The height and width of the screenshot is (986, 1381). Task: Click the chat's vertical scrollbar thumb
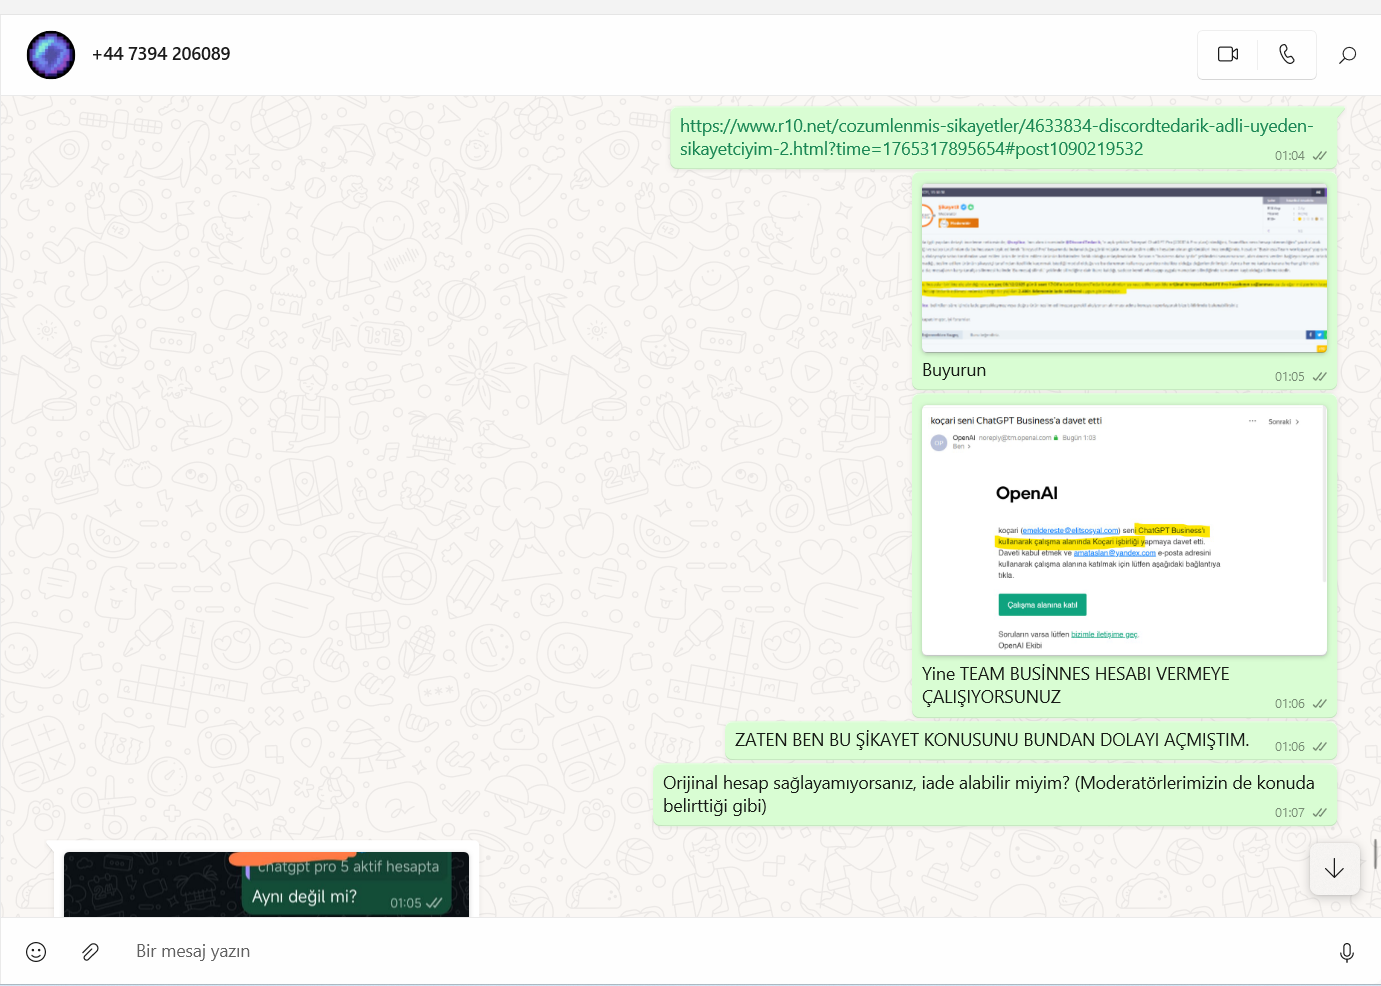[x=1376, y=854]
